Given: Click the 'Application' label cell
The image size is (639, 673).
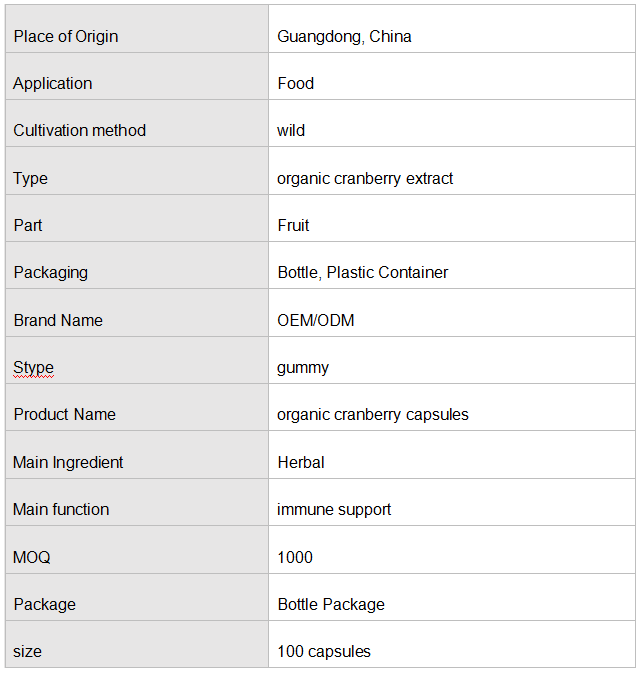Looking at the screenshot, I should [137, 76].
